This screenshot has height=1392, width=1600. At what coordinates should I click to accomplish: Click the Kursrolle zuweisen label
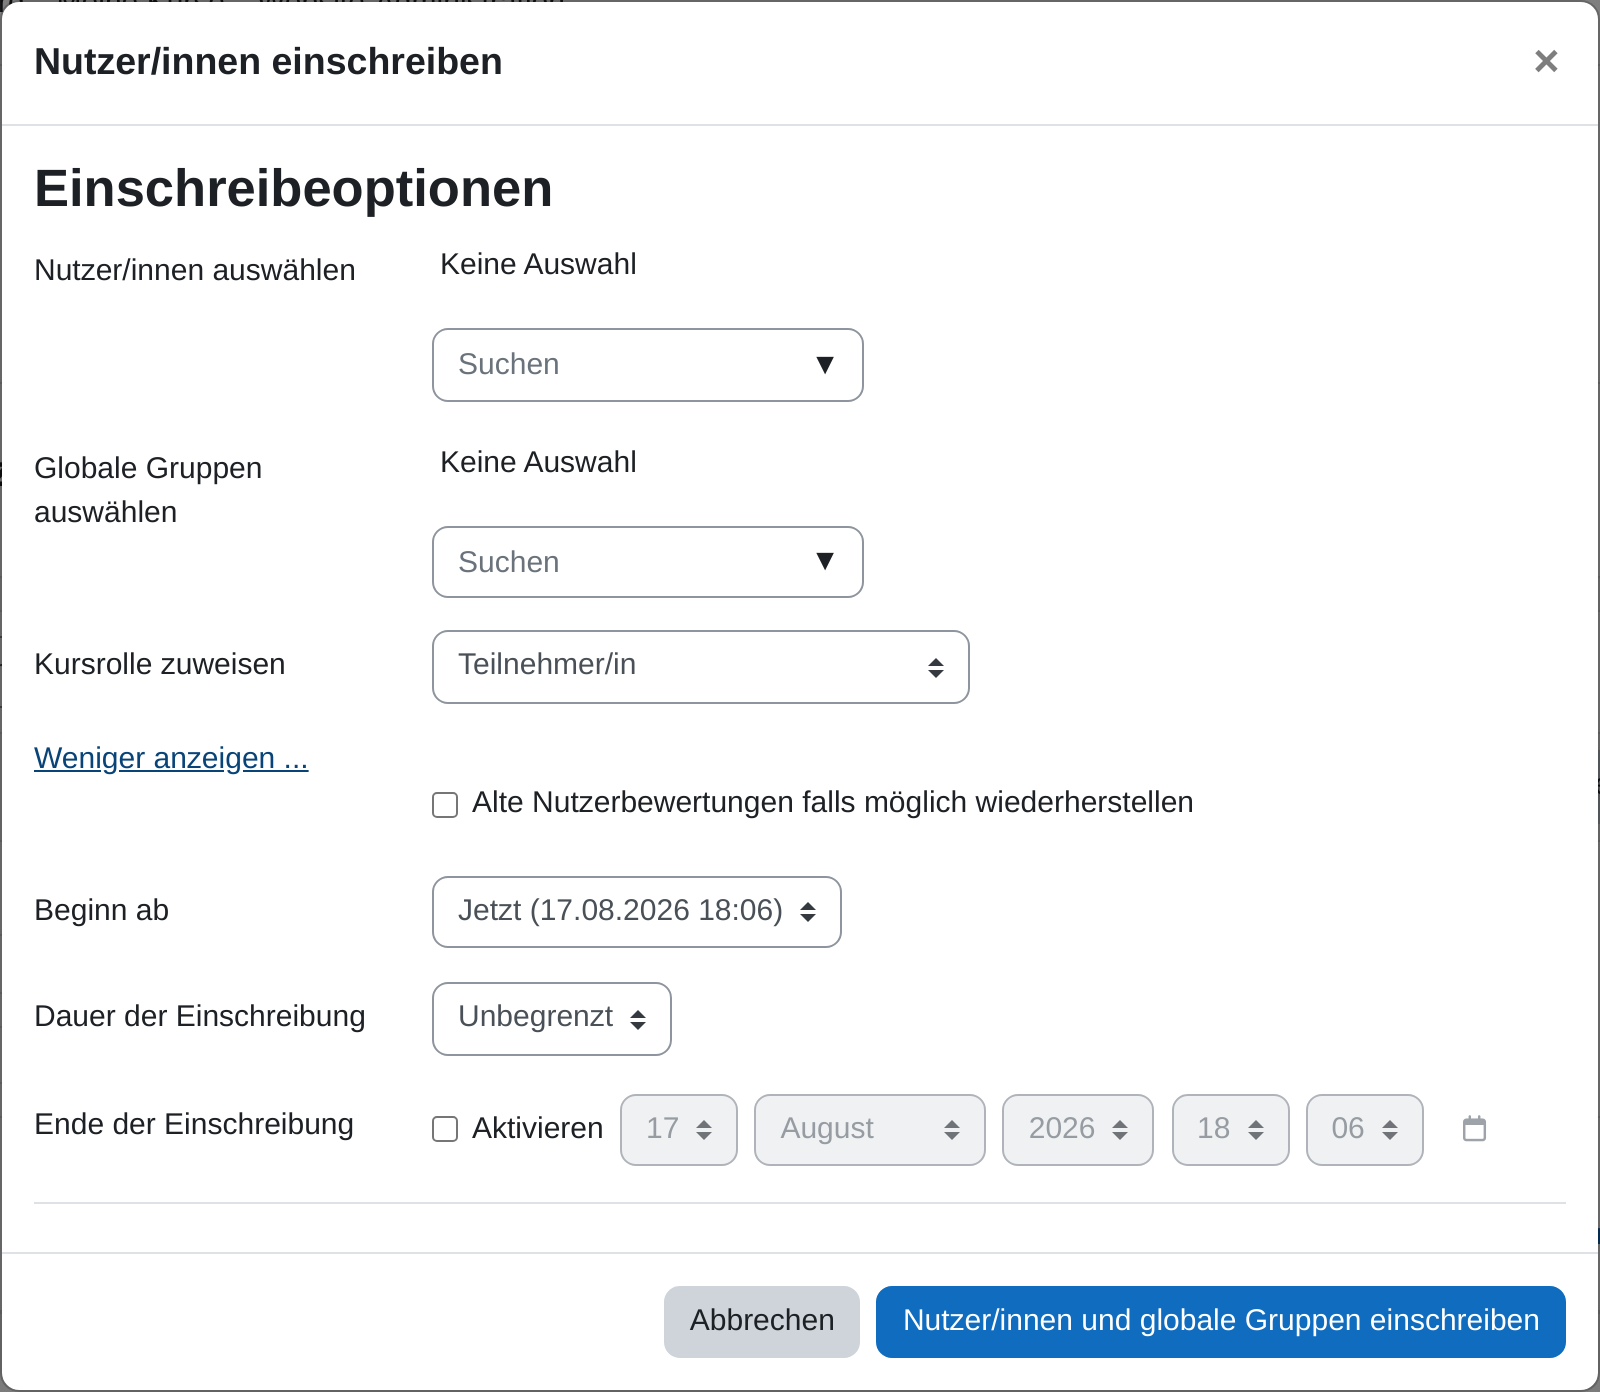160,664
